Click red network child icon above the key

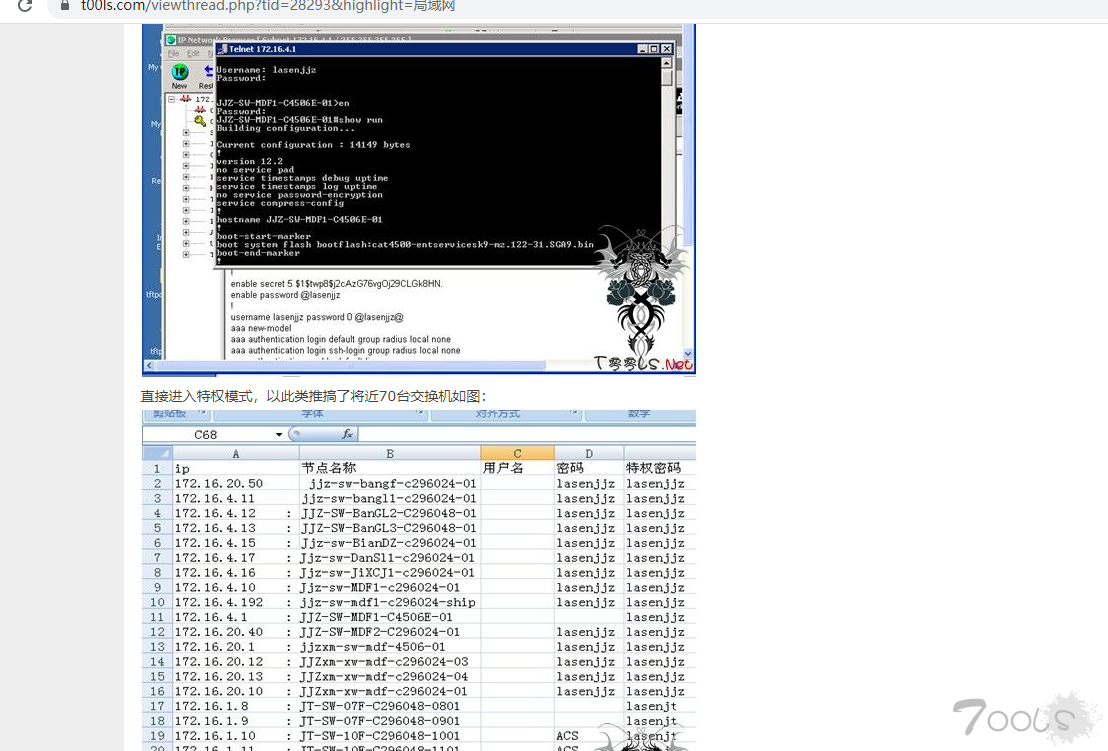[200, 110]
